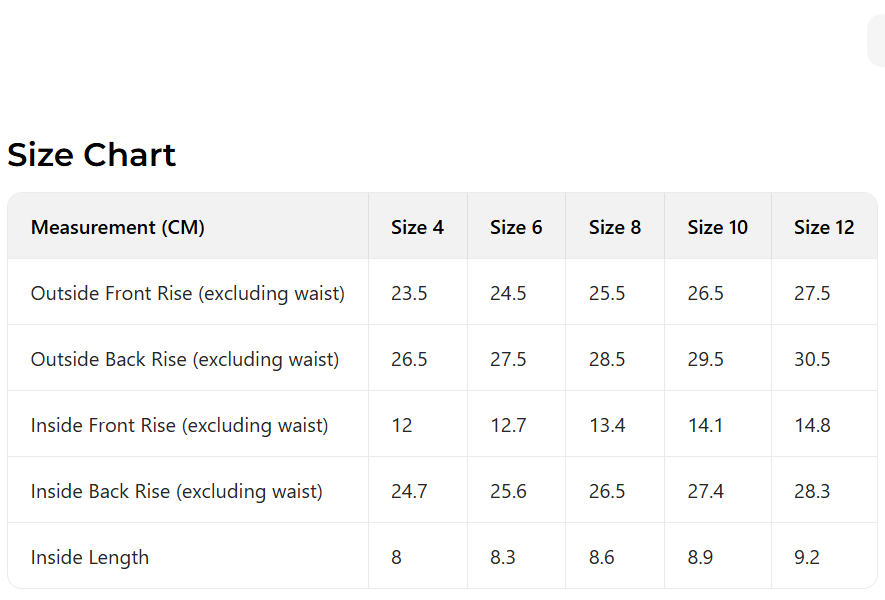Click the 30.5 cell under Size 12
This screenshot has width=885, height=600.
pyautogui.click(x=812, y=359)
